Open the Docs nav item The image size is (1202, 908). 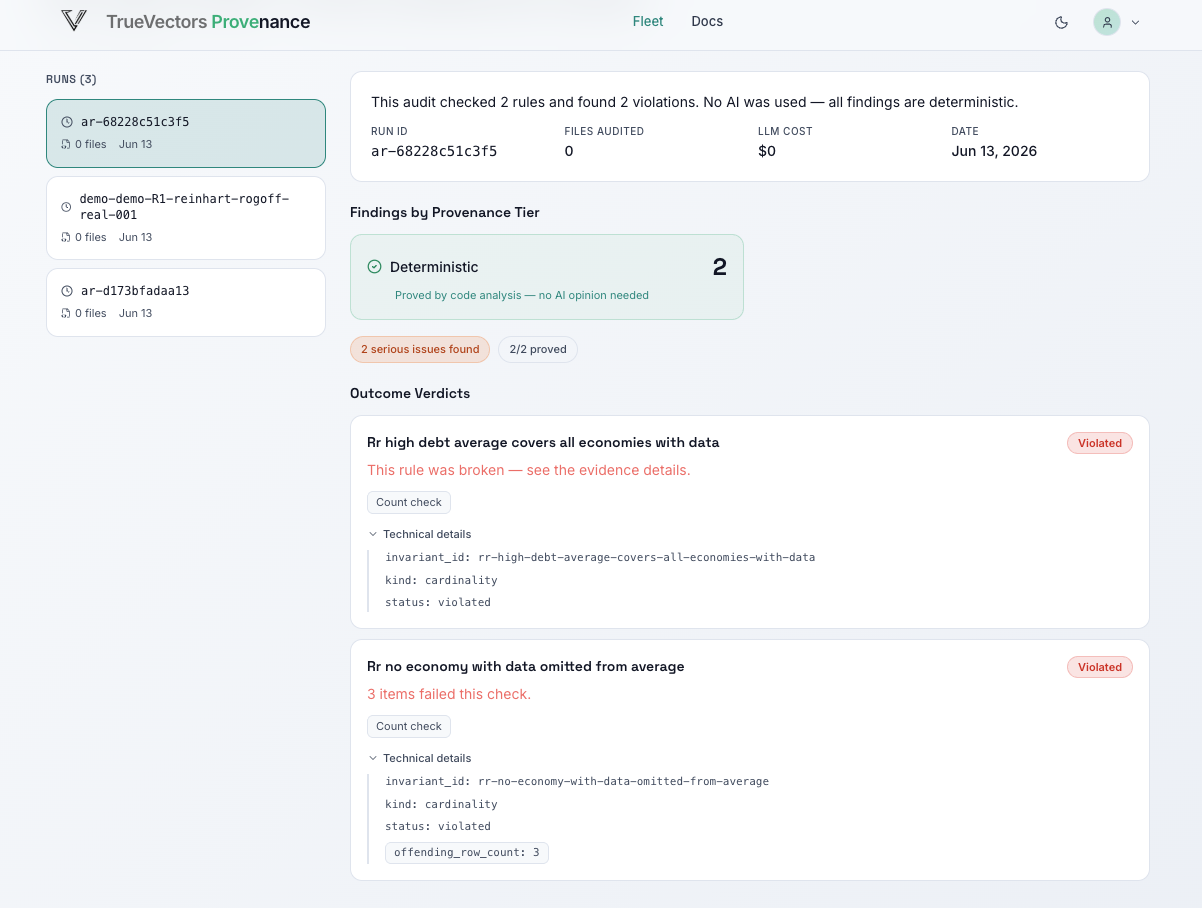pos(707,21)
